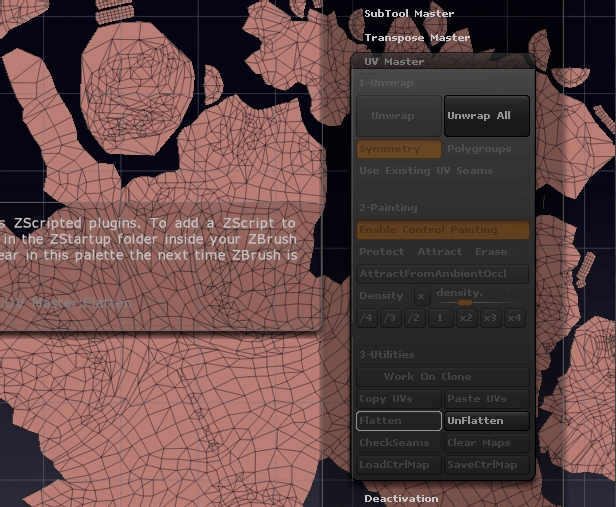Expand the SubTool Master plugin menu
616x507 pixels.
[x=409, y=14]
